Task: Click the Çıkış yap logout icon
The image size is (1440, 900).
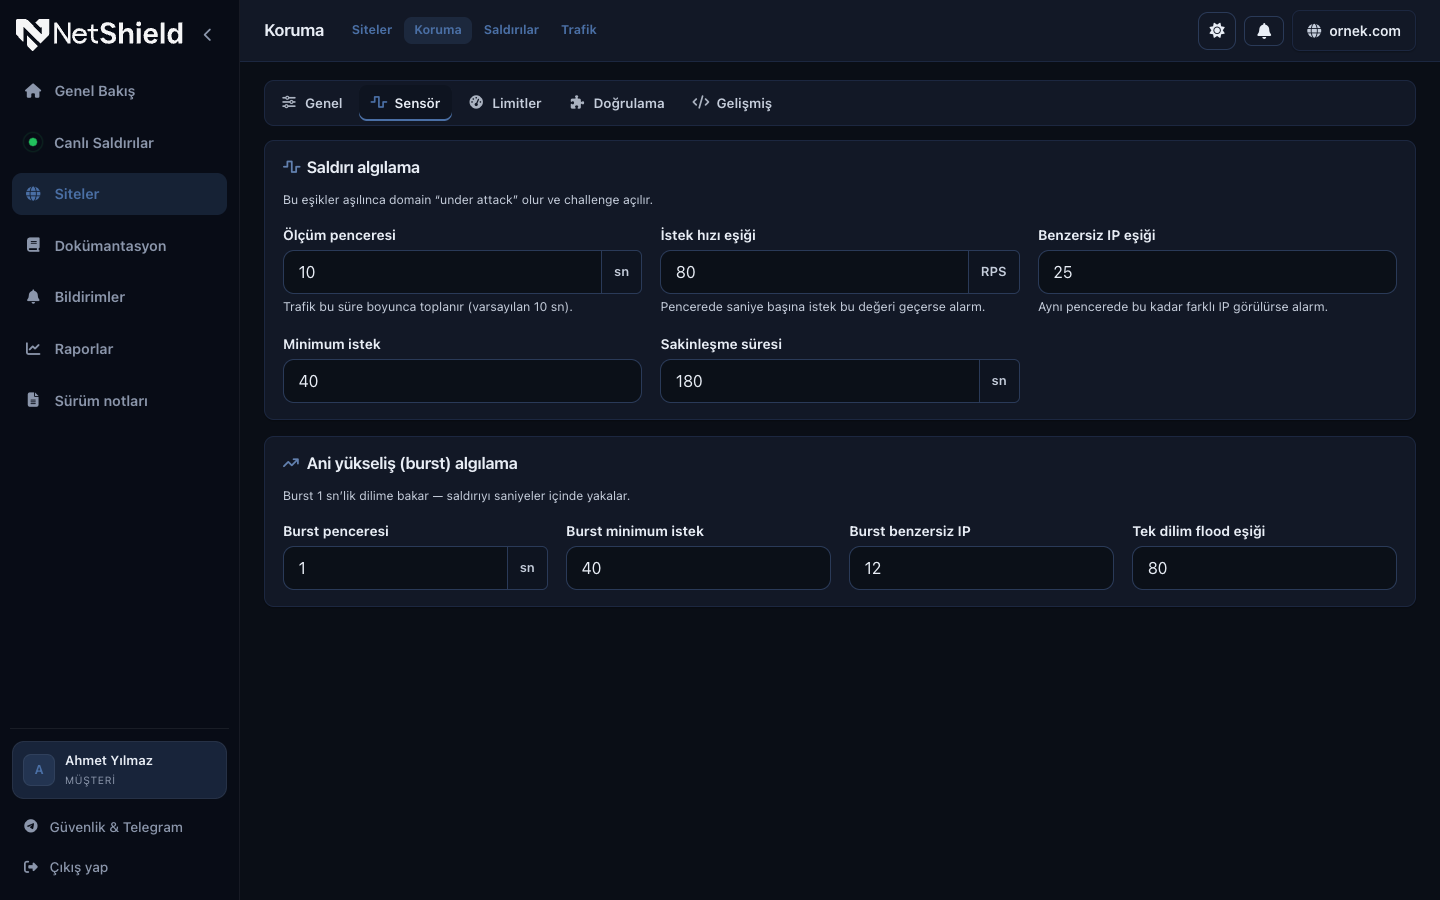Action: (x=31, y=867)
